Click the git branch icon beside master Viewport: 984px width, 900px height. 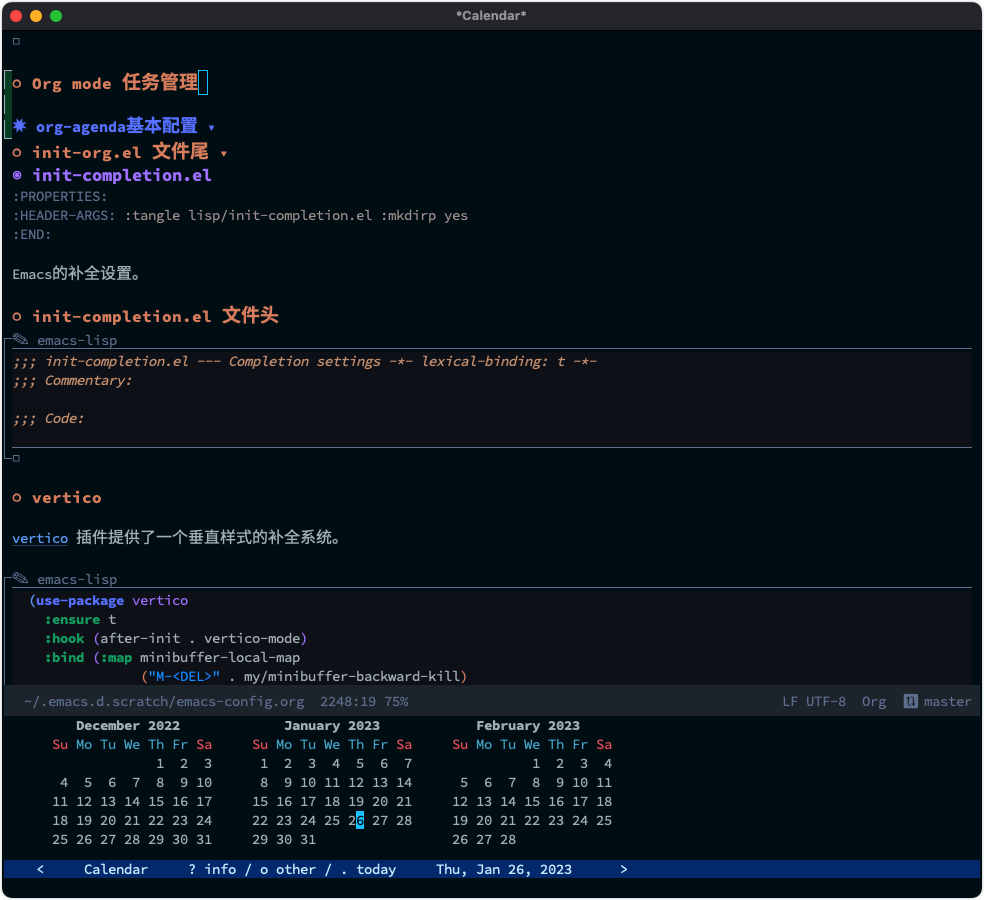[x=910, y=701]
